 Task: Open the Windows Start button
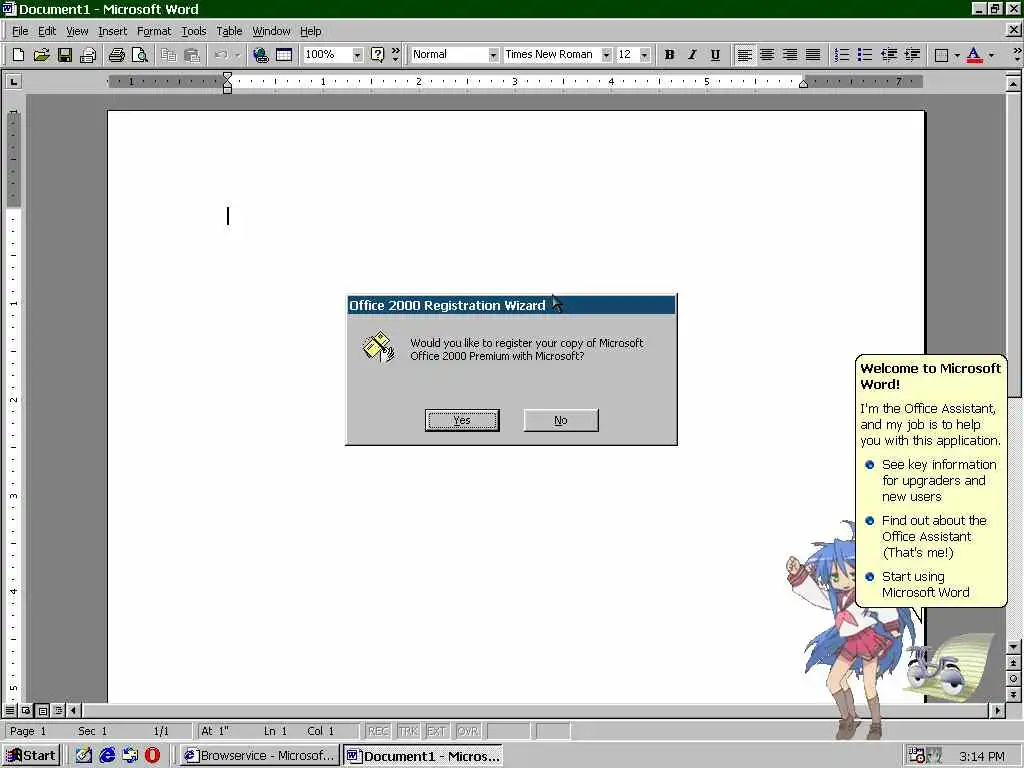31,756
